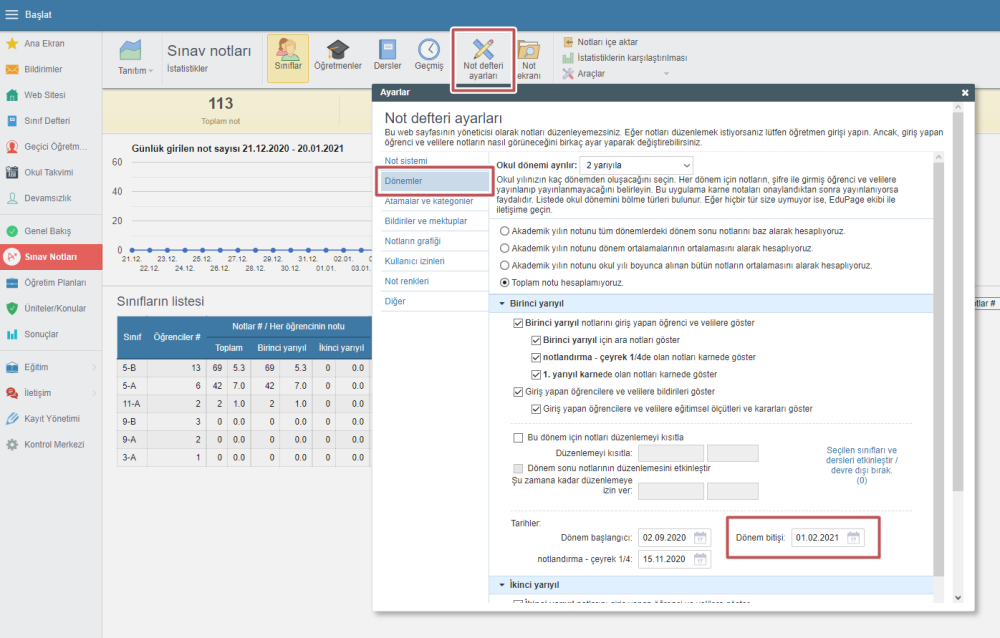Select Sınav Notları sidebar icon
This screenshot has height=638, width=1000.
pyautogui.click(x=11, y=256)
